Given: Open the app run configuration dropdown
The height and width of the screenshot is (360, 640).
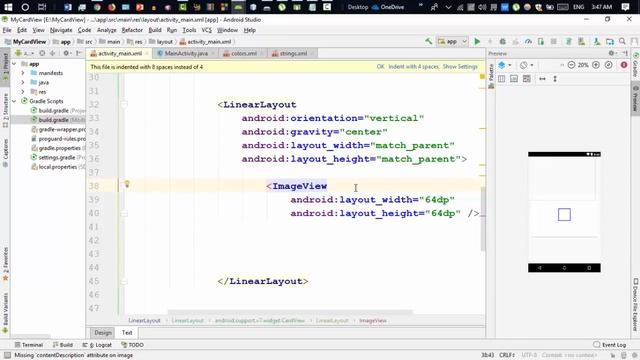Looking at the screenshot, I should coord(453,41).
